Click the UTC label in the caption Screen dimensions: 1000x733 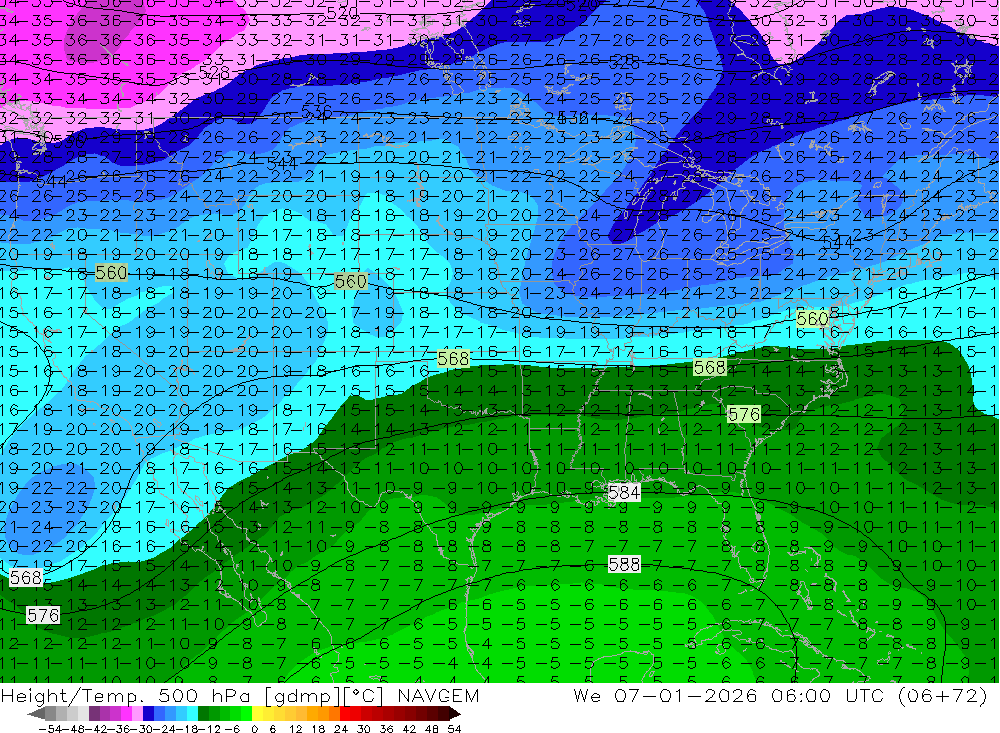(x=866, y=695)
